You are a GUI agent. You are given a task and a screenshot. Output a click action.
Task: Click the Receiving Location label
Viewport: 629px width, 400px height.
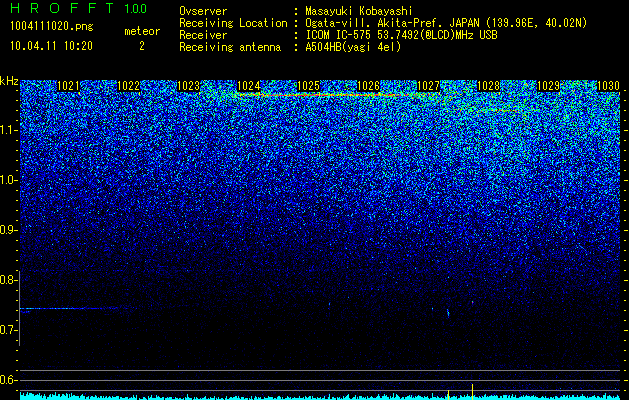pyautogui.click(x=233, y=23)
